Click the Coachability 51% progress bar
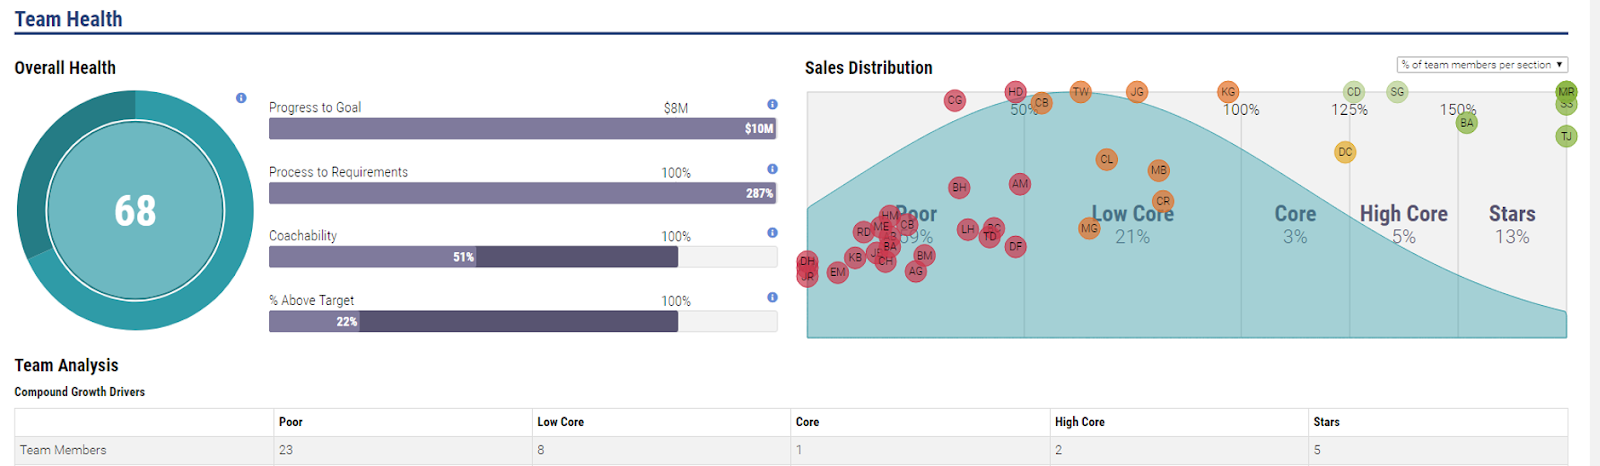 click(473, 257)
